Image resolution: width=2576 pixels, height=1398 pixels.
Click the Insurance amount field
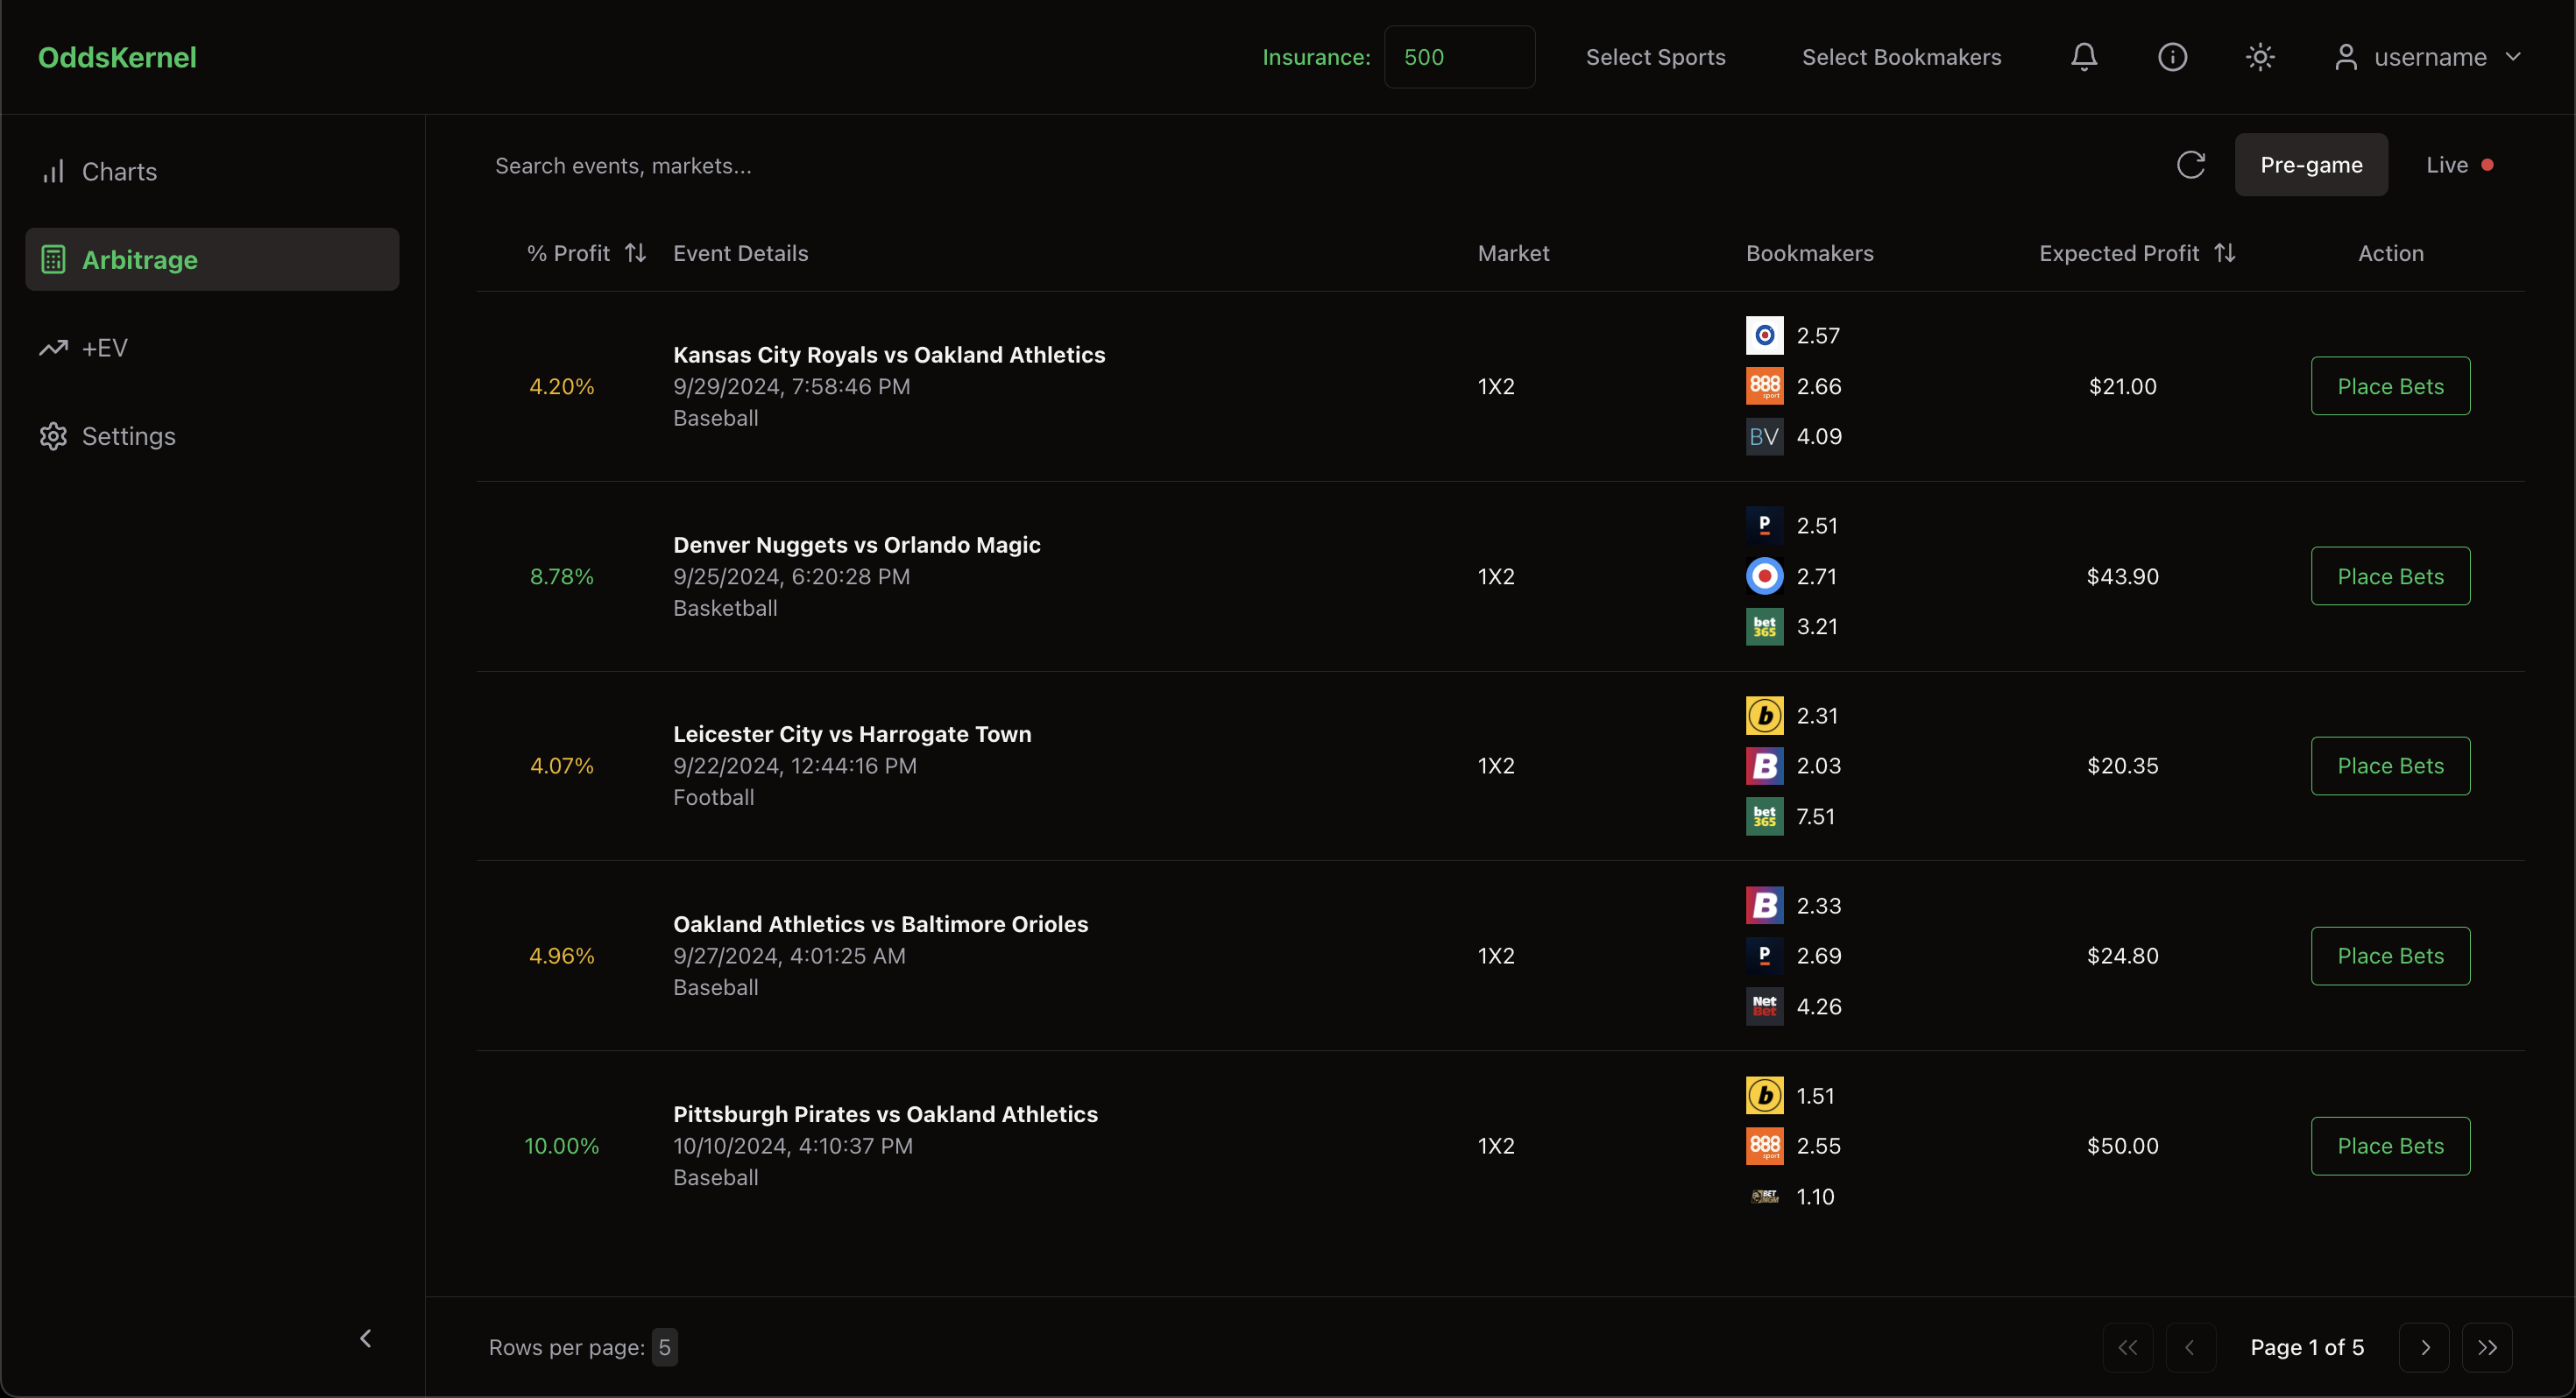pos(1459,57)
